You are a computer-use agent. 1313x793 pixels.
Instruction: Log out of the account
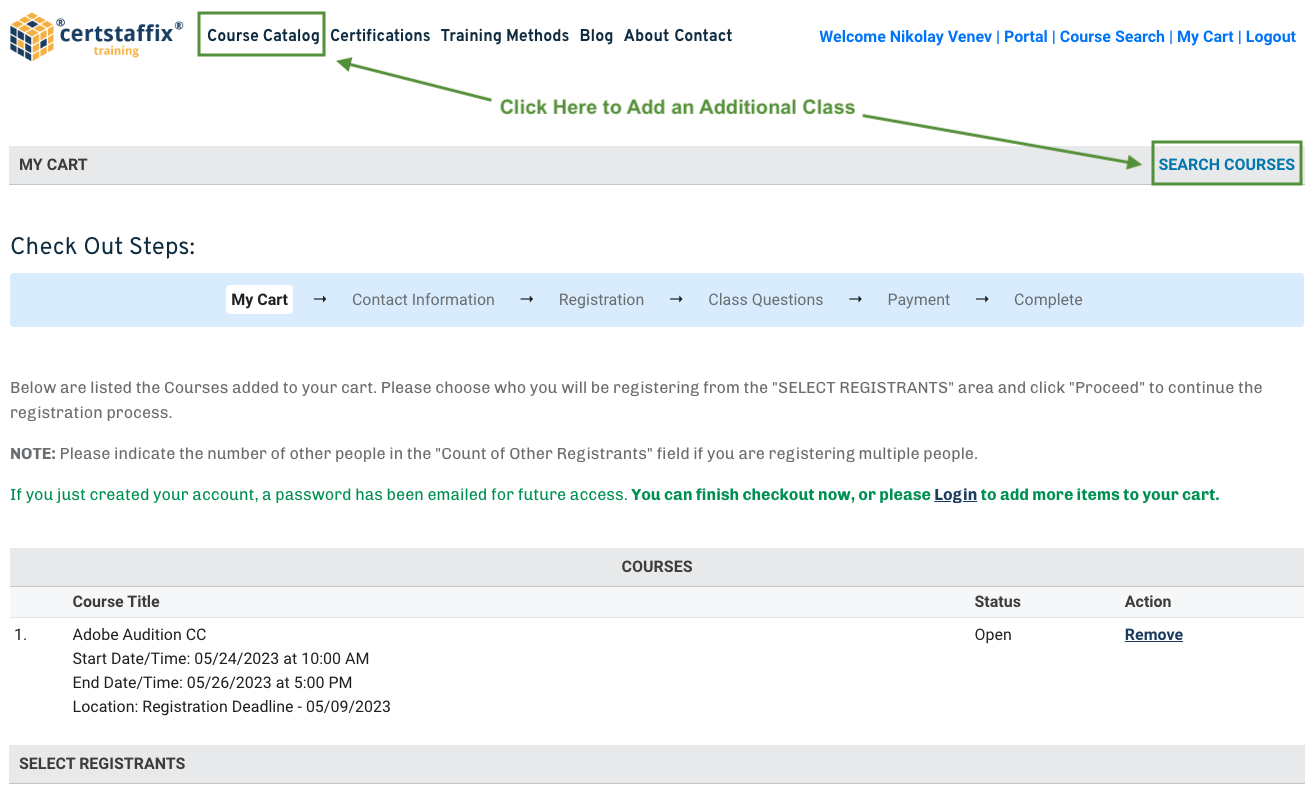pos(1270,37)
